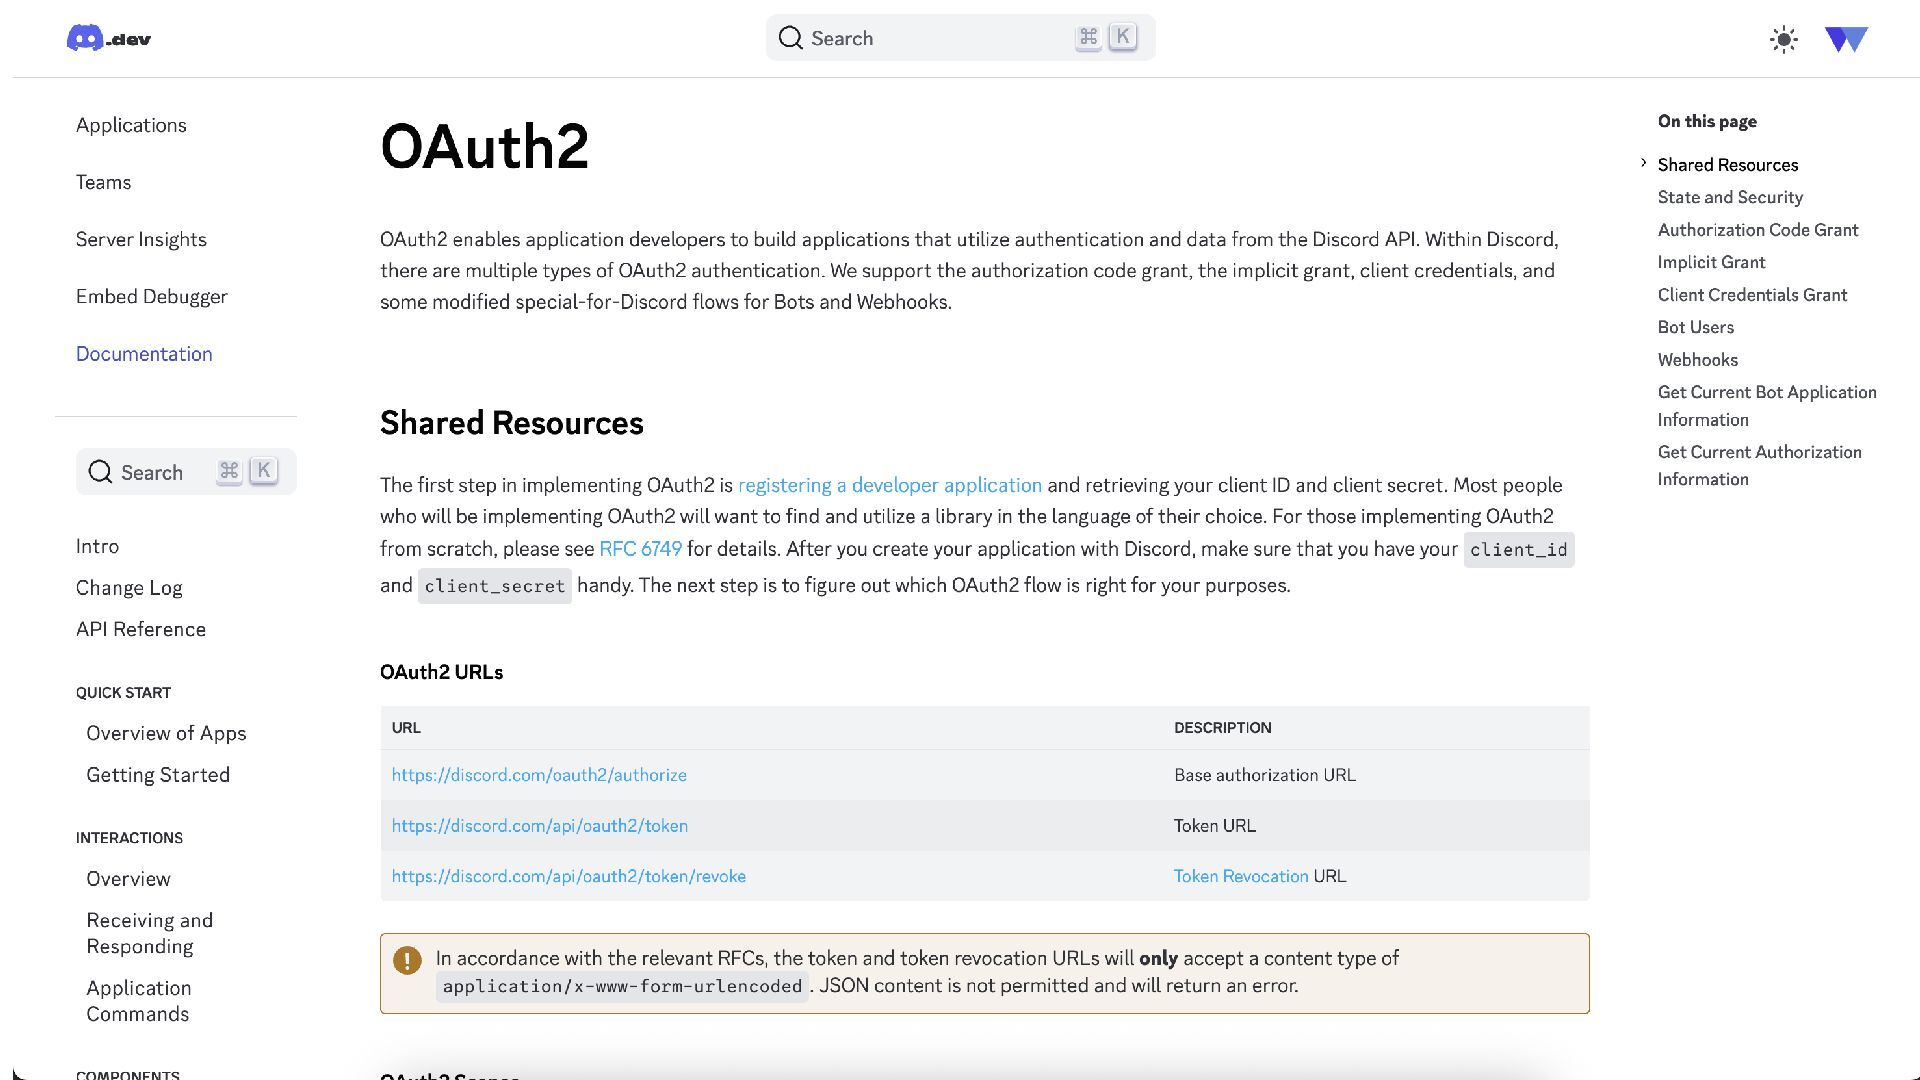This screenshot has height=1080, width=1920.
Task: Open Application Commands in Interactions
Action: coord(138,1000)
